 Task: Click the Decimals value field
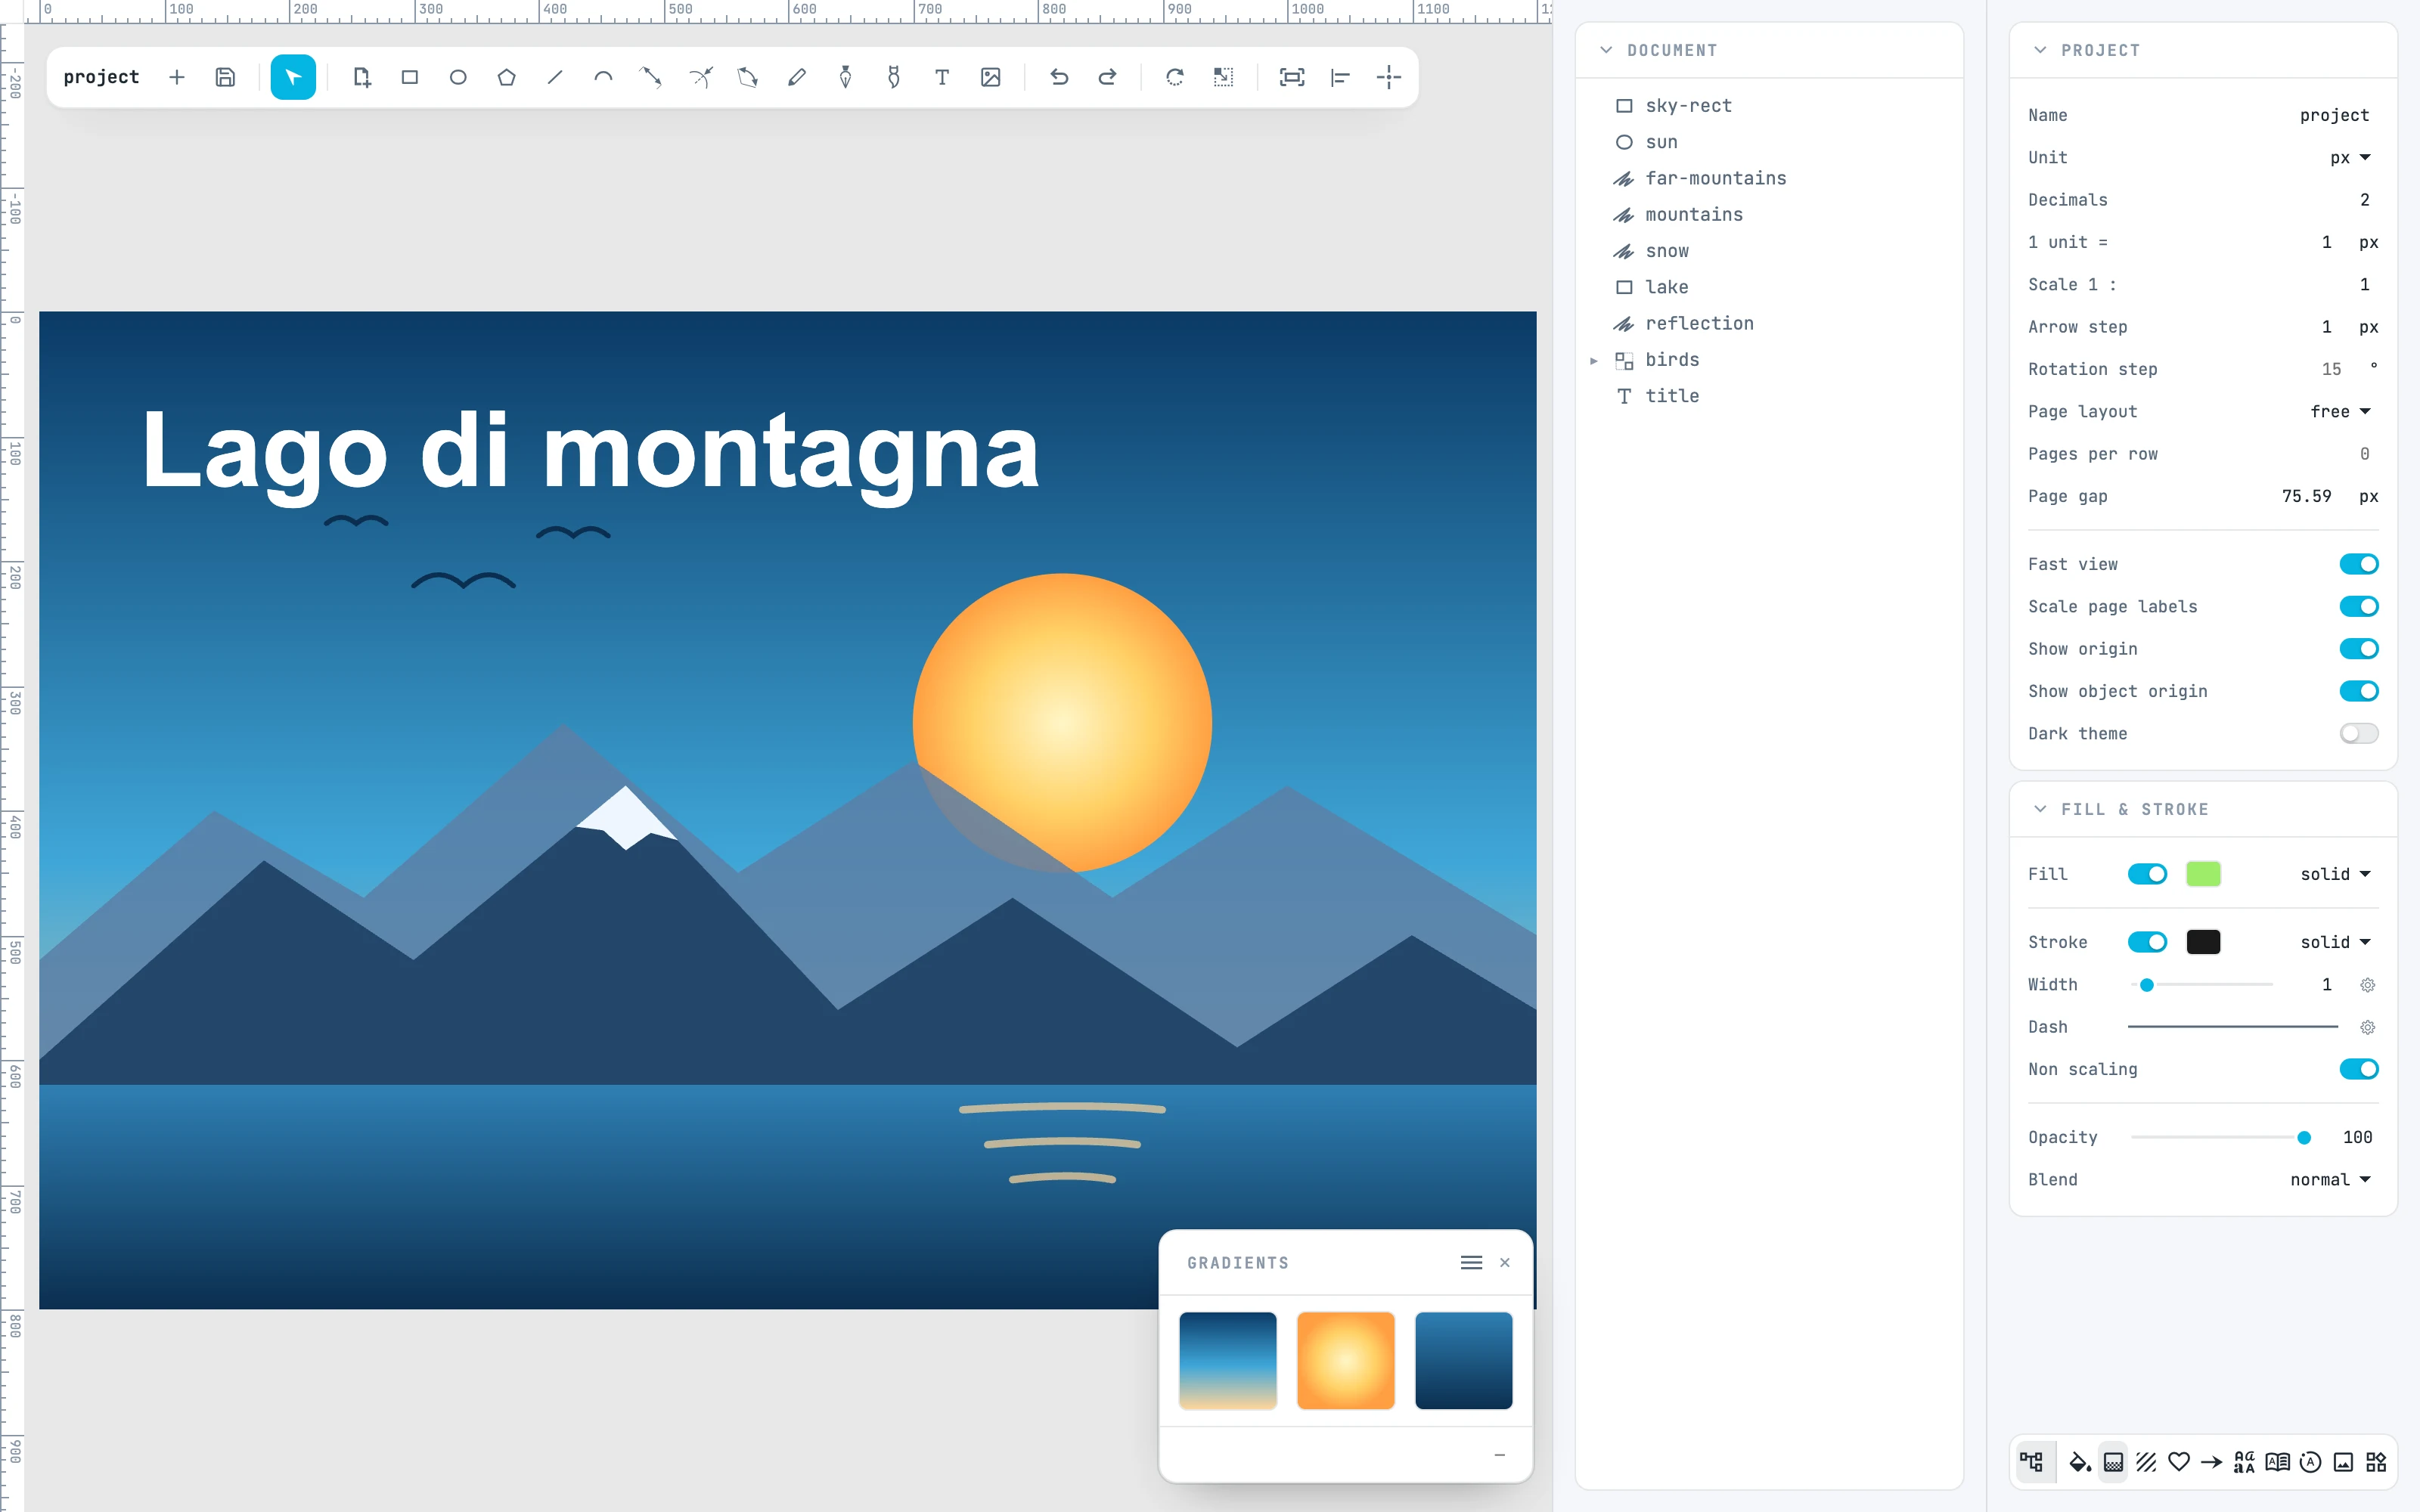click(x=2364, y=199)
